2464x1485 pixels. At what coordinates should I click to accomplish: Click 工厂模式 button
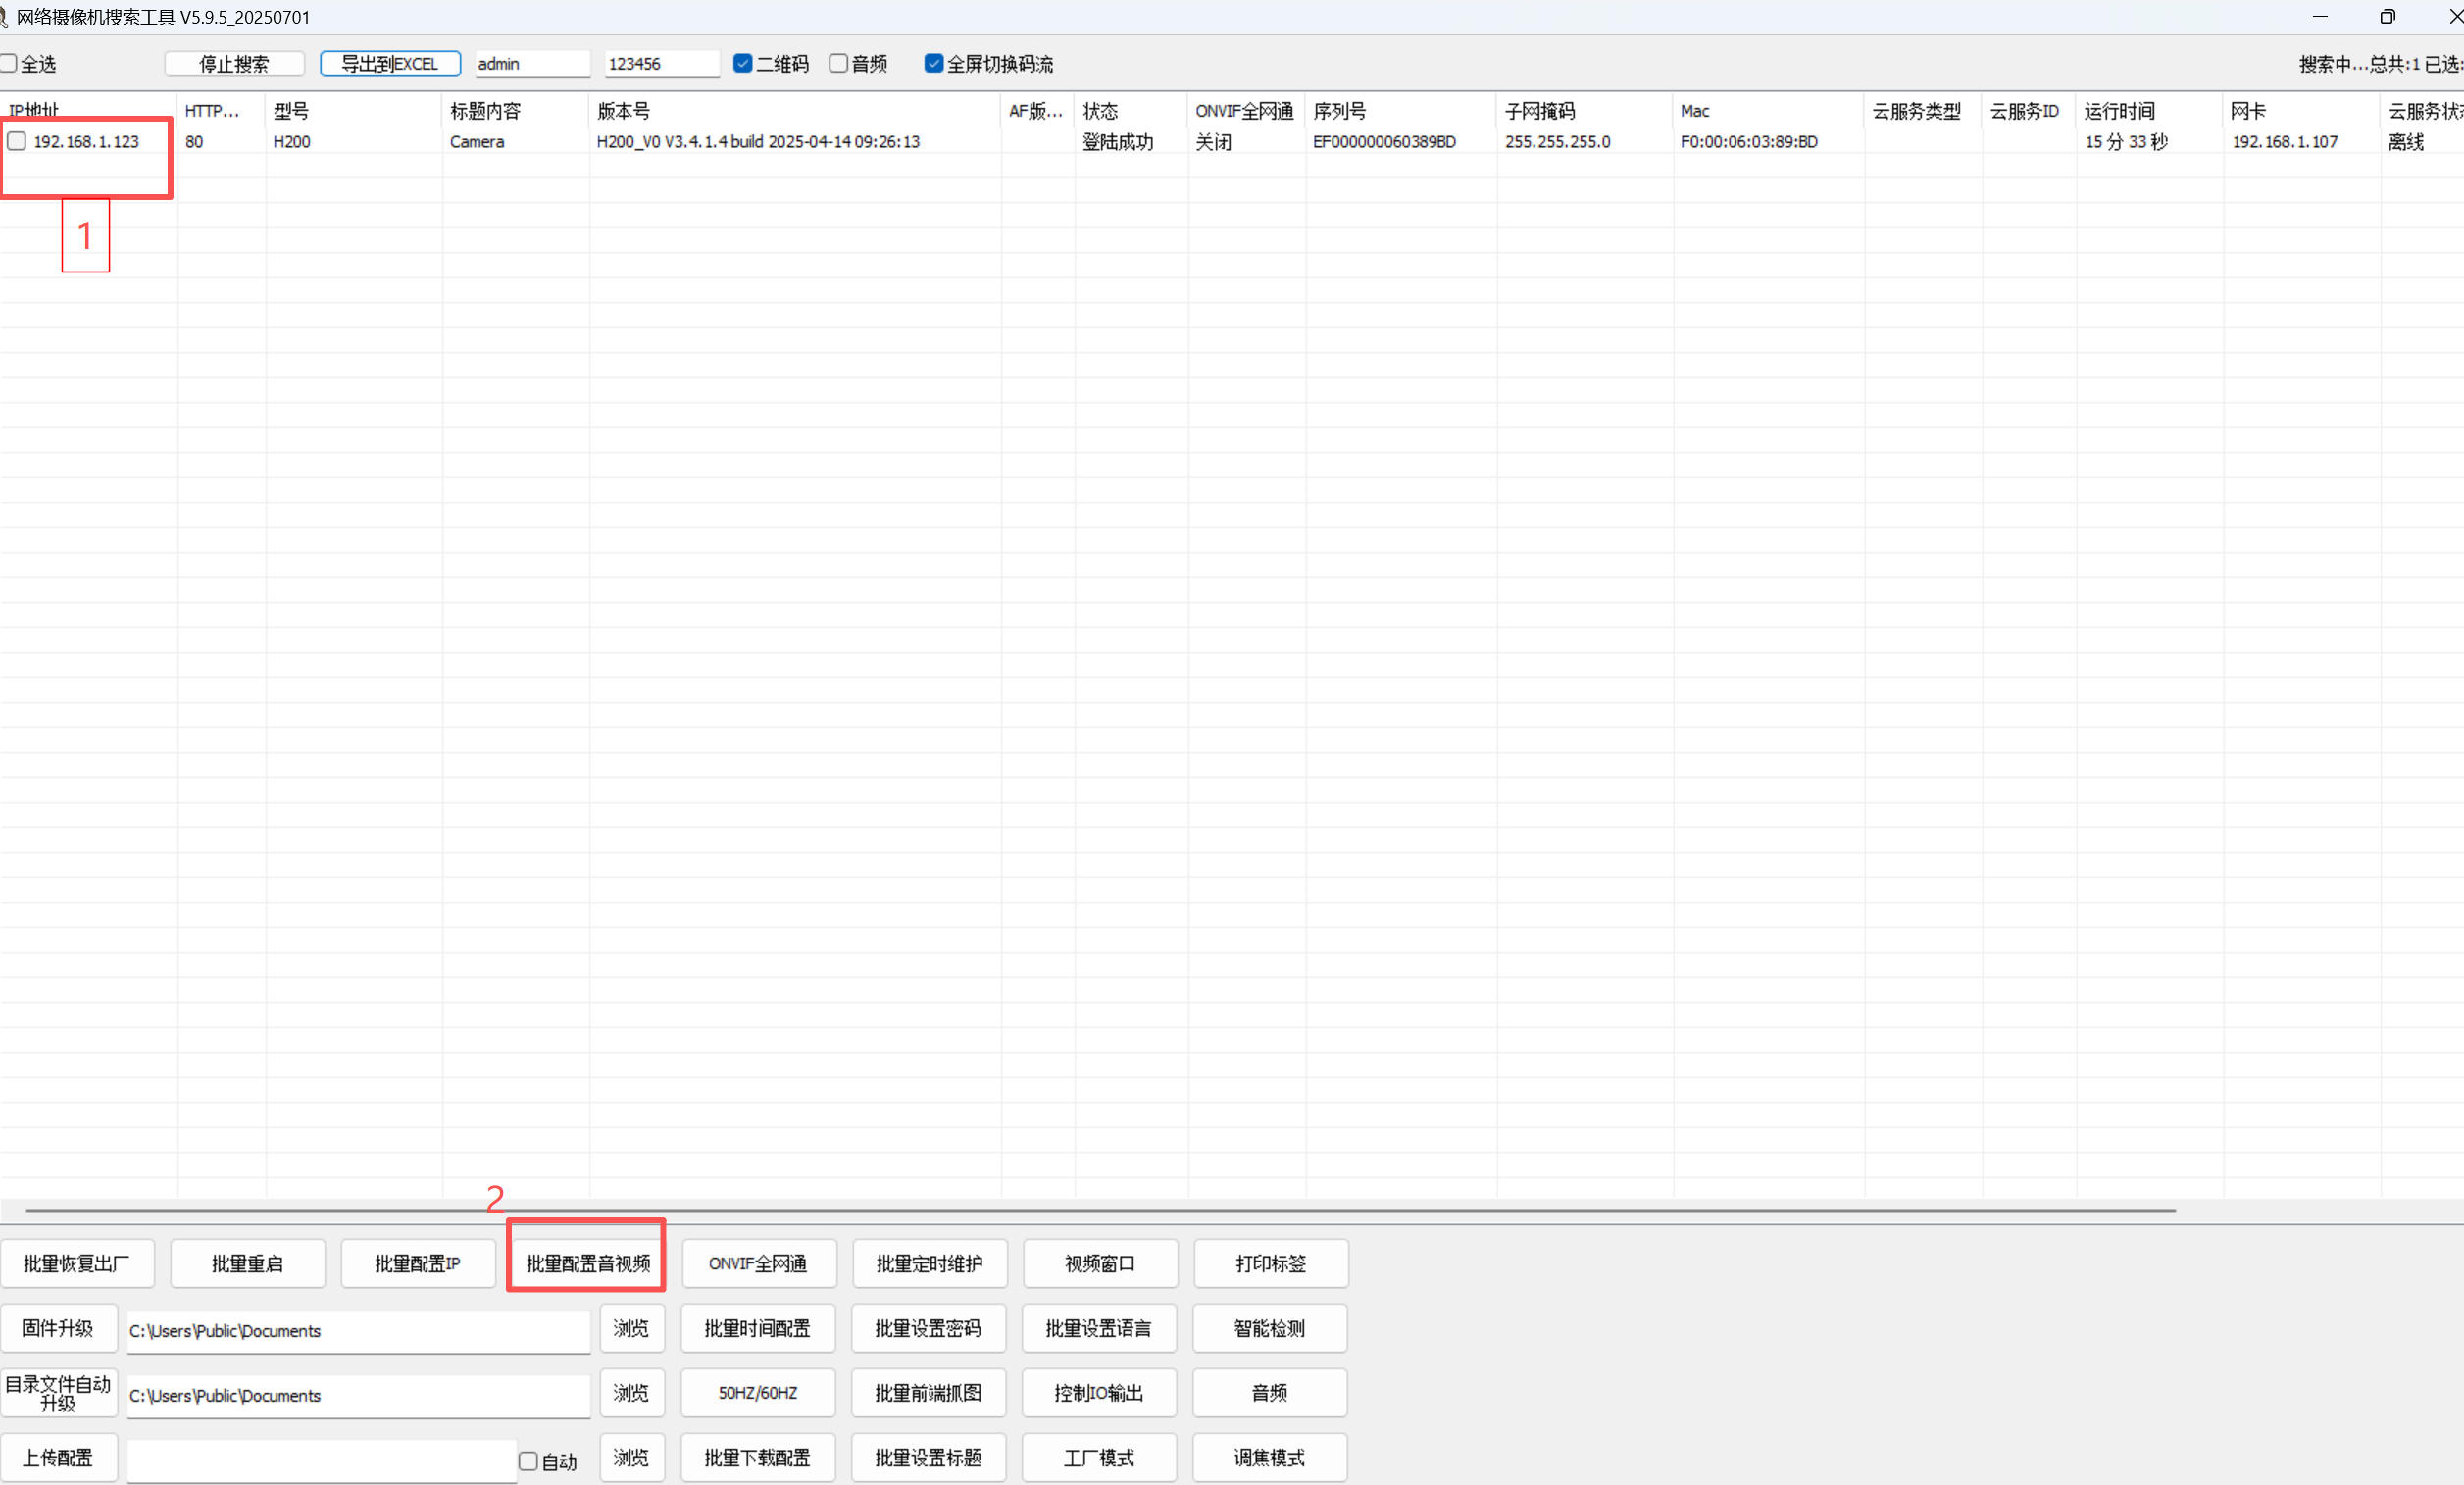click(x=1099, y=1458)
